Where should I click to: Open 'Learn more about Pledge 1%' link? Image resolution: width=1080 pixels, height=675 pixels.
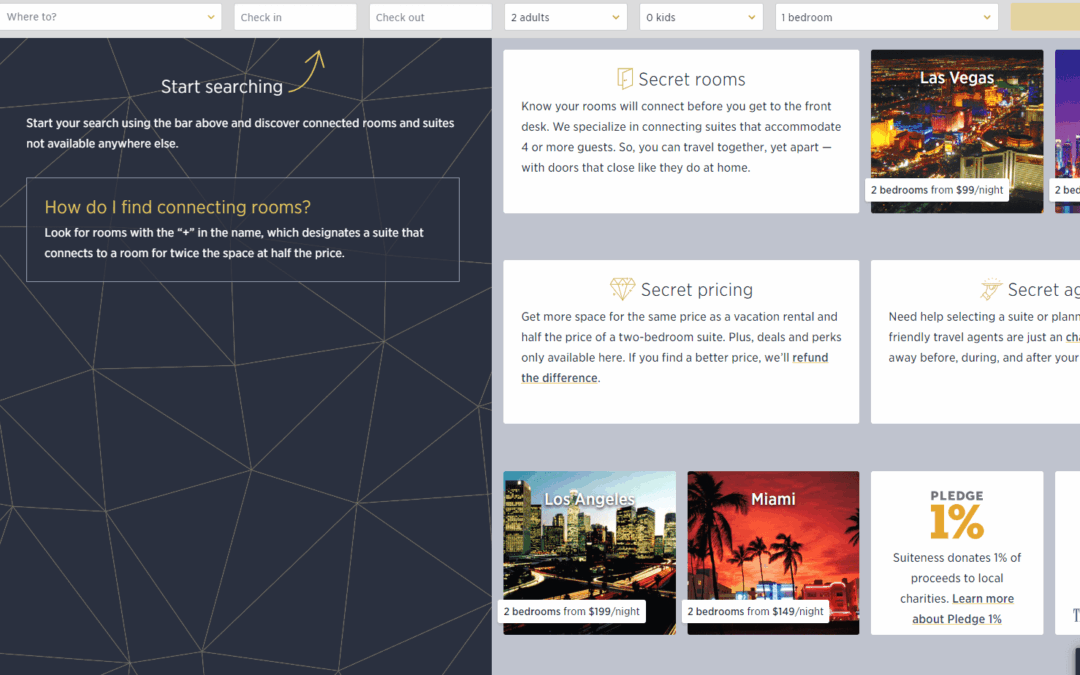coord(957,609)
